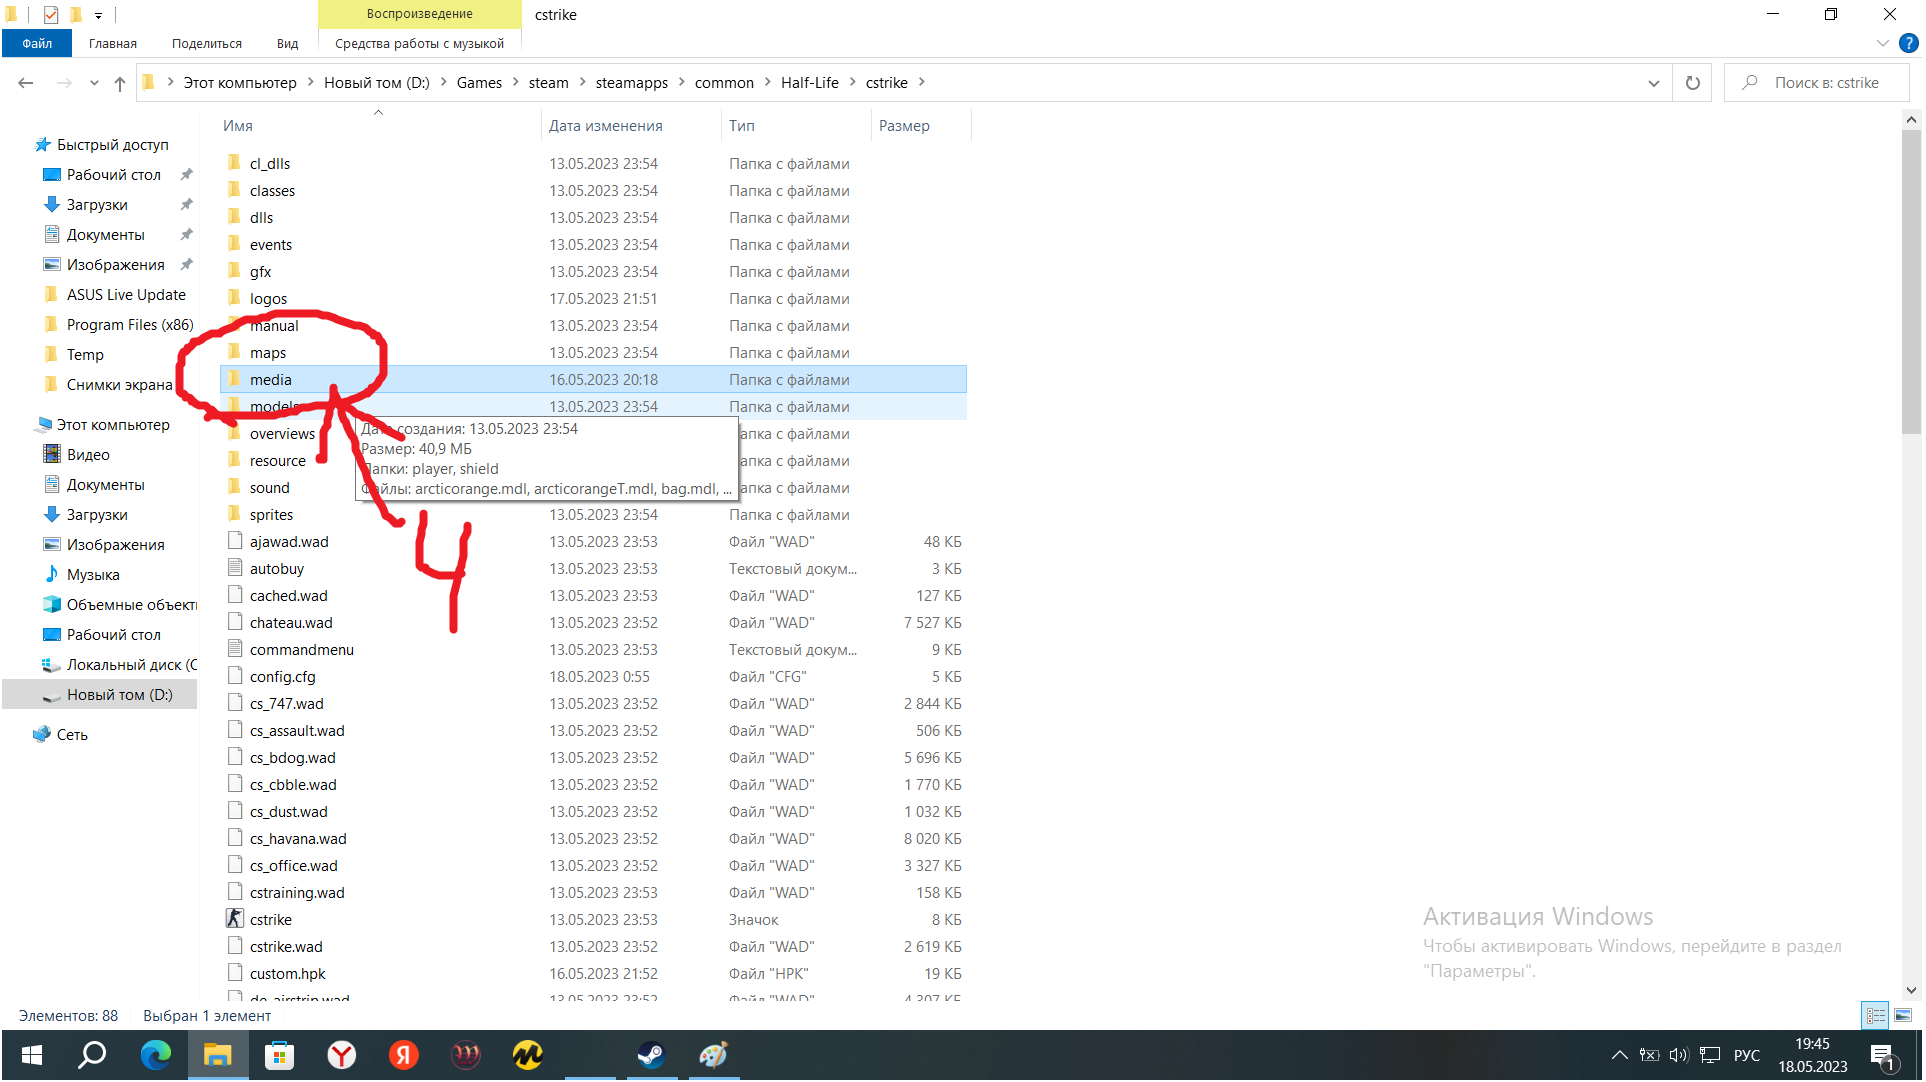Open the Файл menu
Image resolution: width=1926 pixels, height=1082 pixels.
click(x=37, y=43)
